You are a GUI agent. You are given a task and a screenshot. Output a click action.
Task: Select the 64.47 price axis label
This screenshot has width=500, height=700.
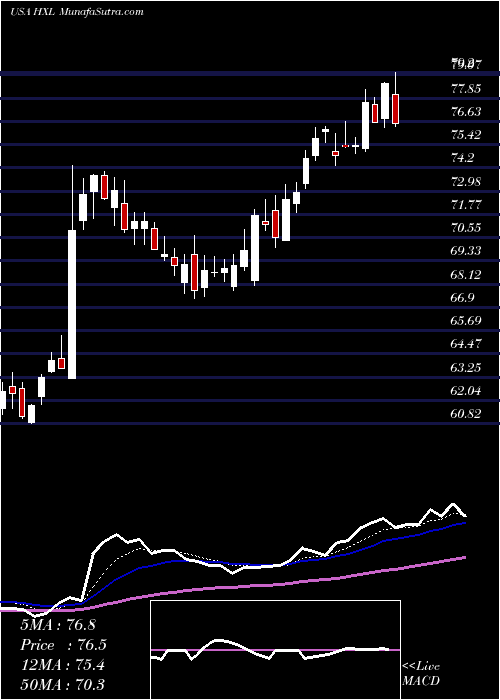[x=466, y=344]
